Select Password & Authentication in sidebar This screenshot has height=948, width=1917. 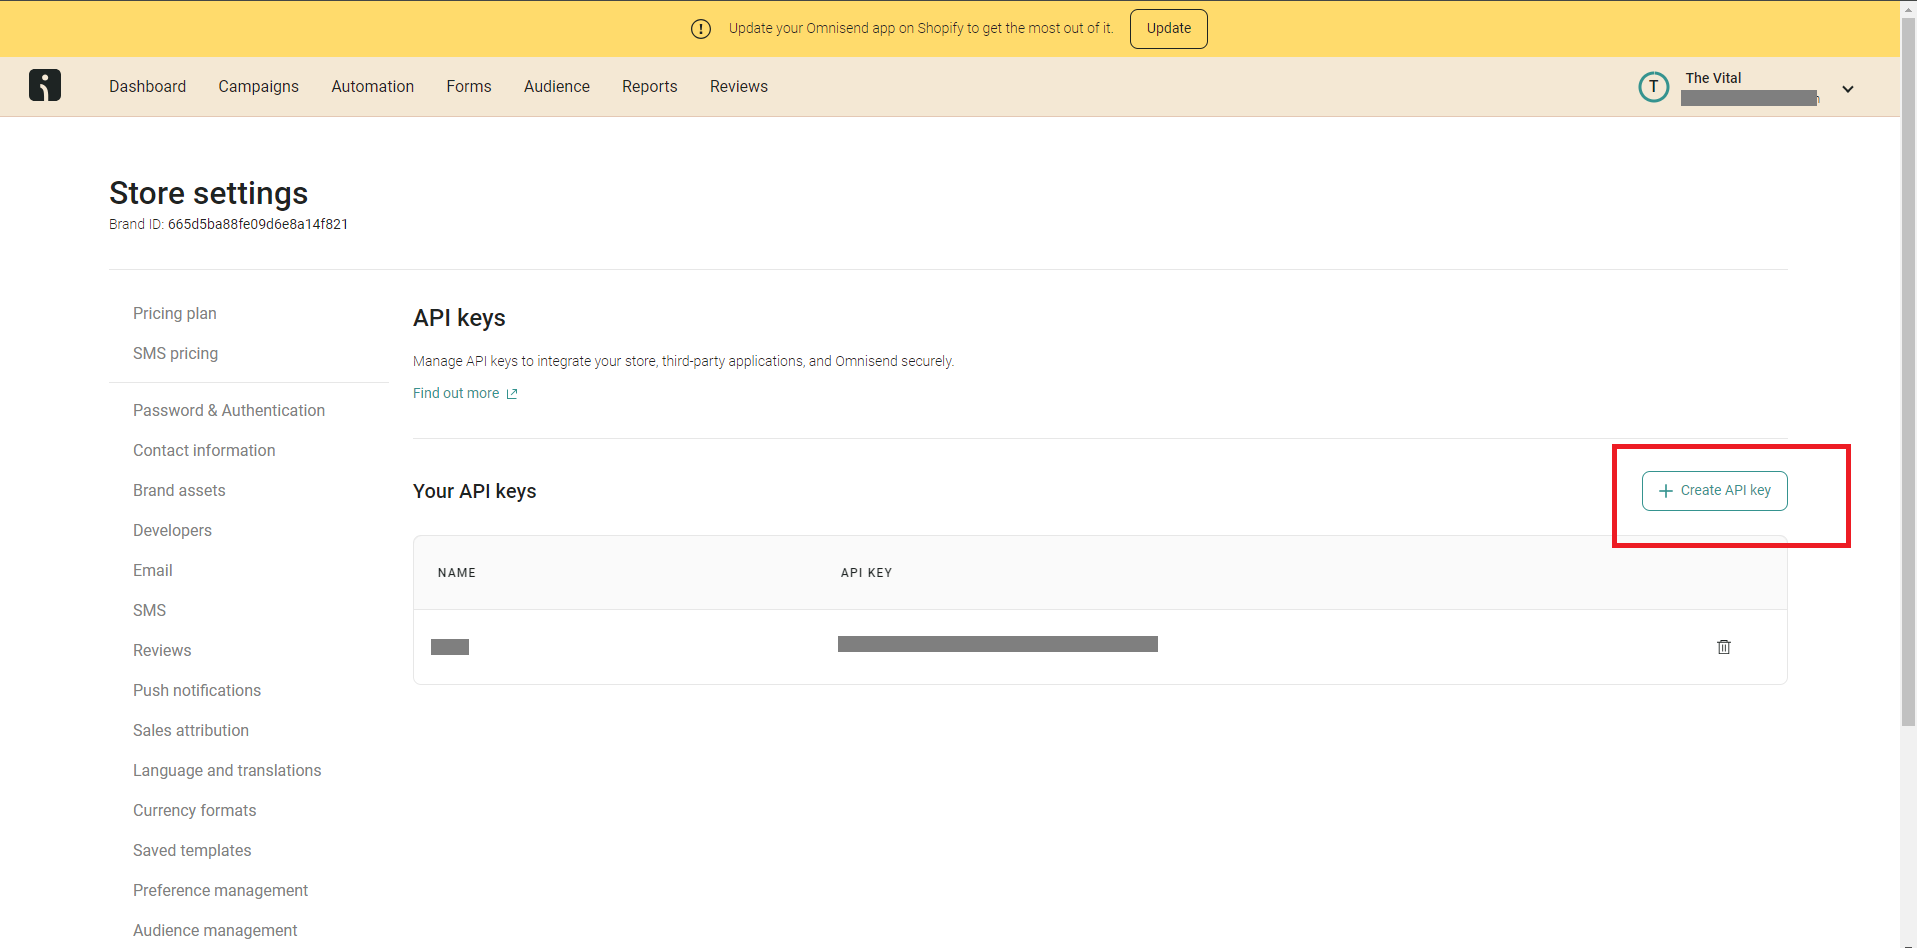coord(229,411)
